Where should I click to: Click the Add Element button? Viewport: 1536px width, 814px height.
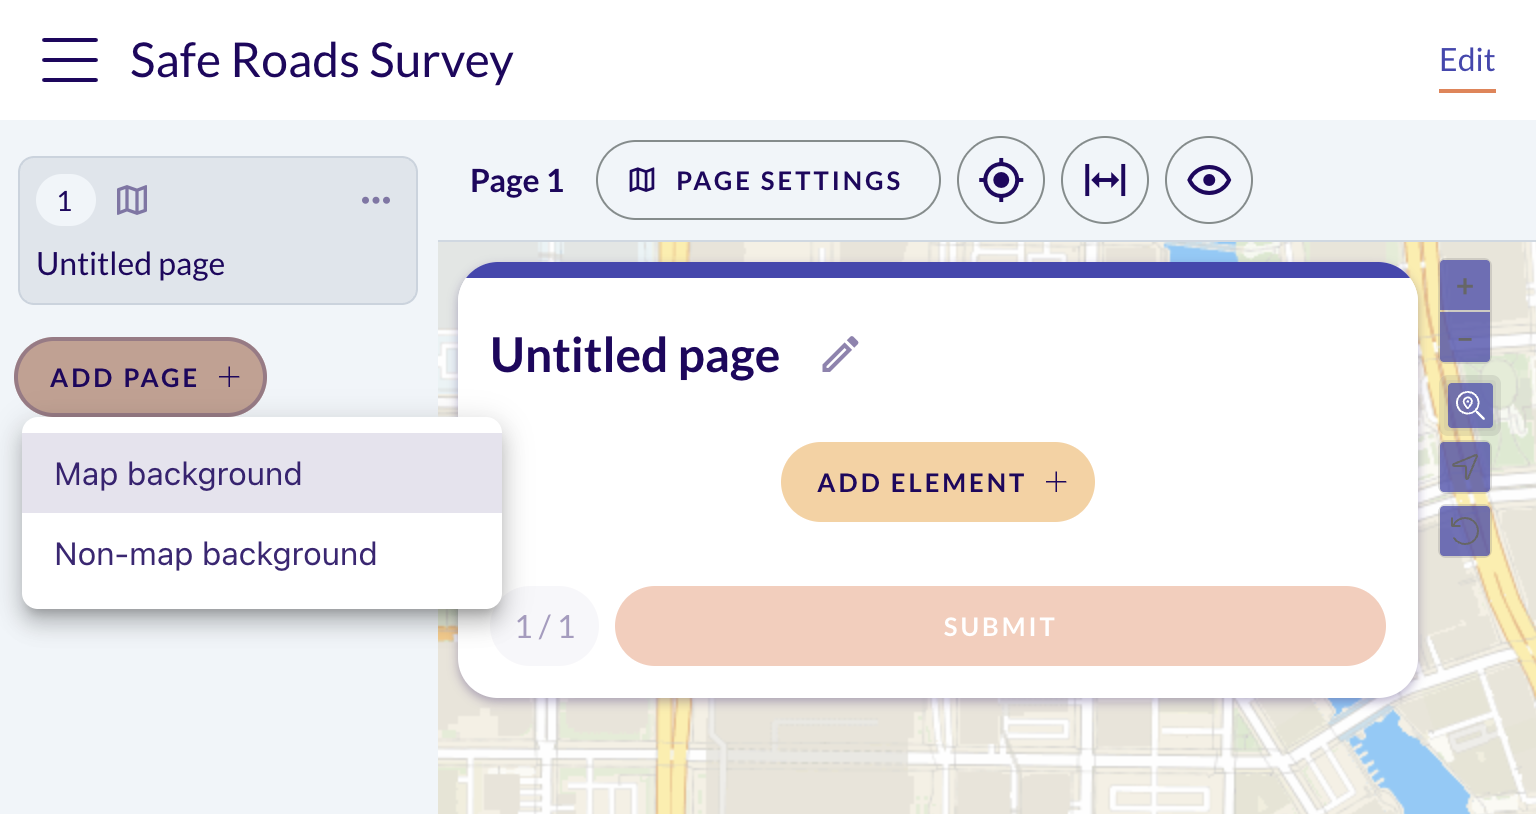tap(938, 482)
